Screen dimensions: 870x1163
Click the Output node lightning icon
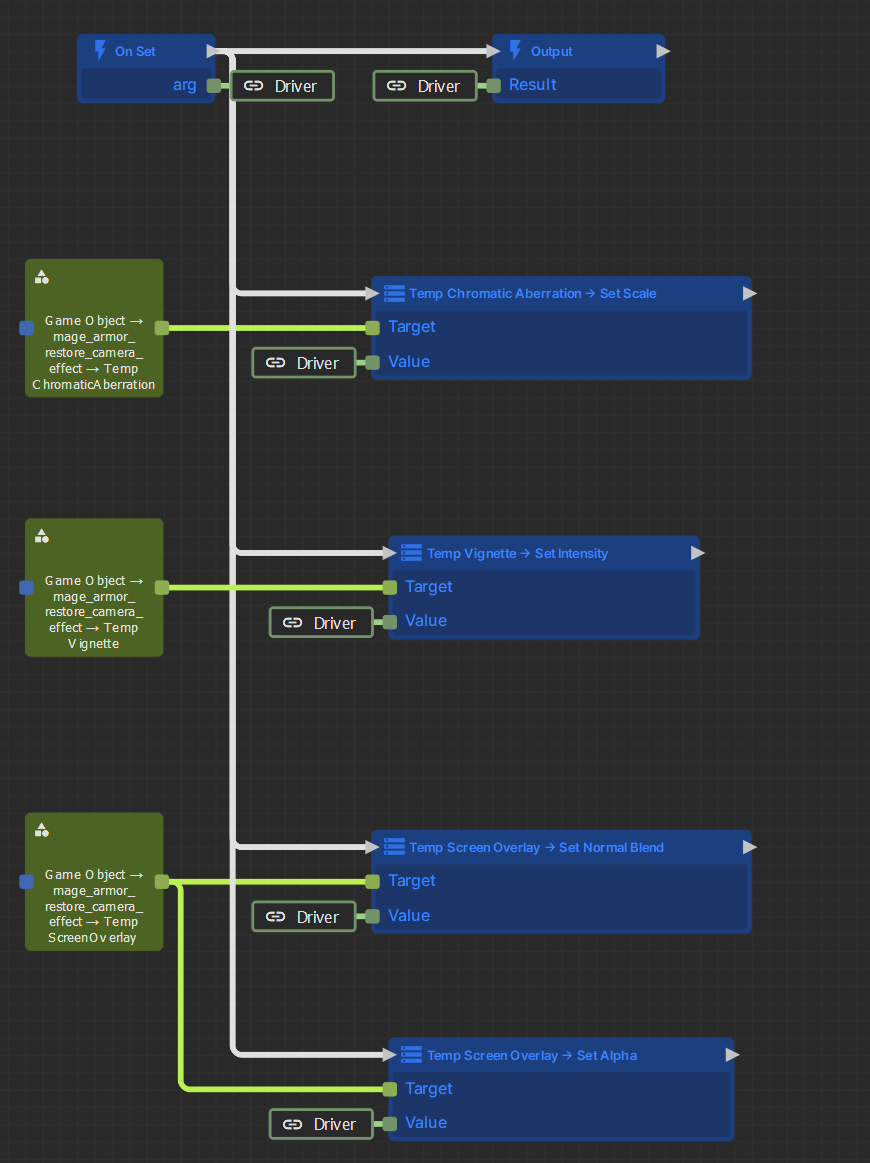point(515,50)
